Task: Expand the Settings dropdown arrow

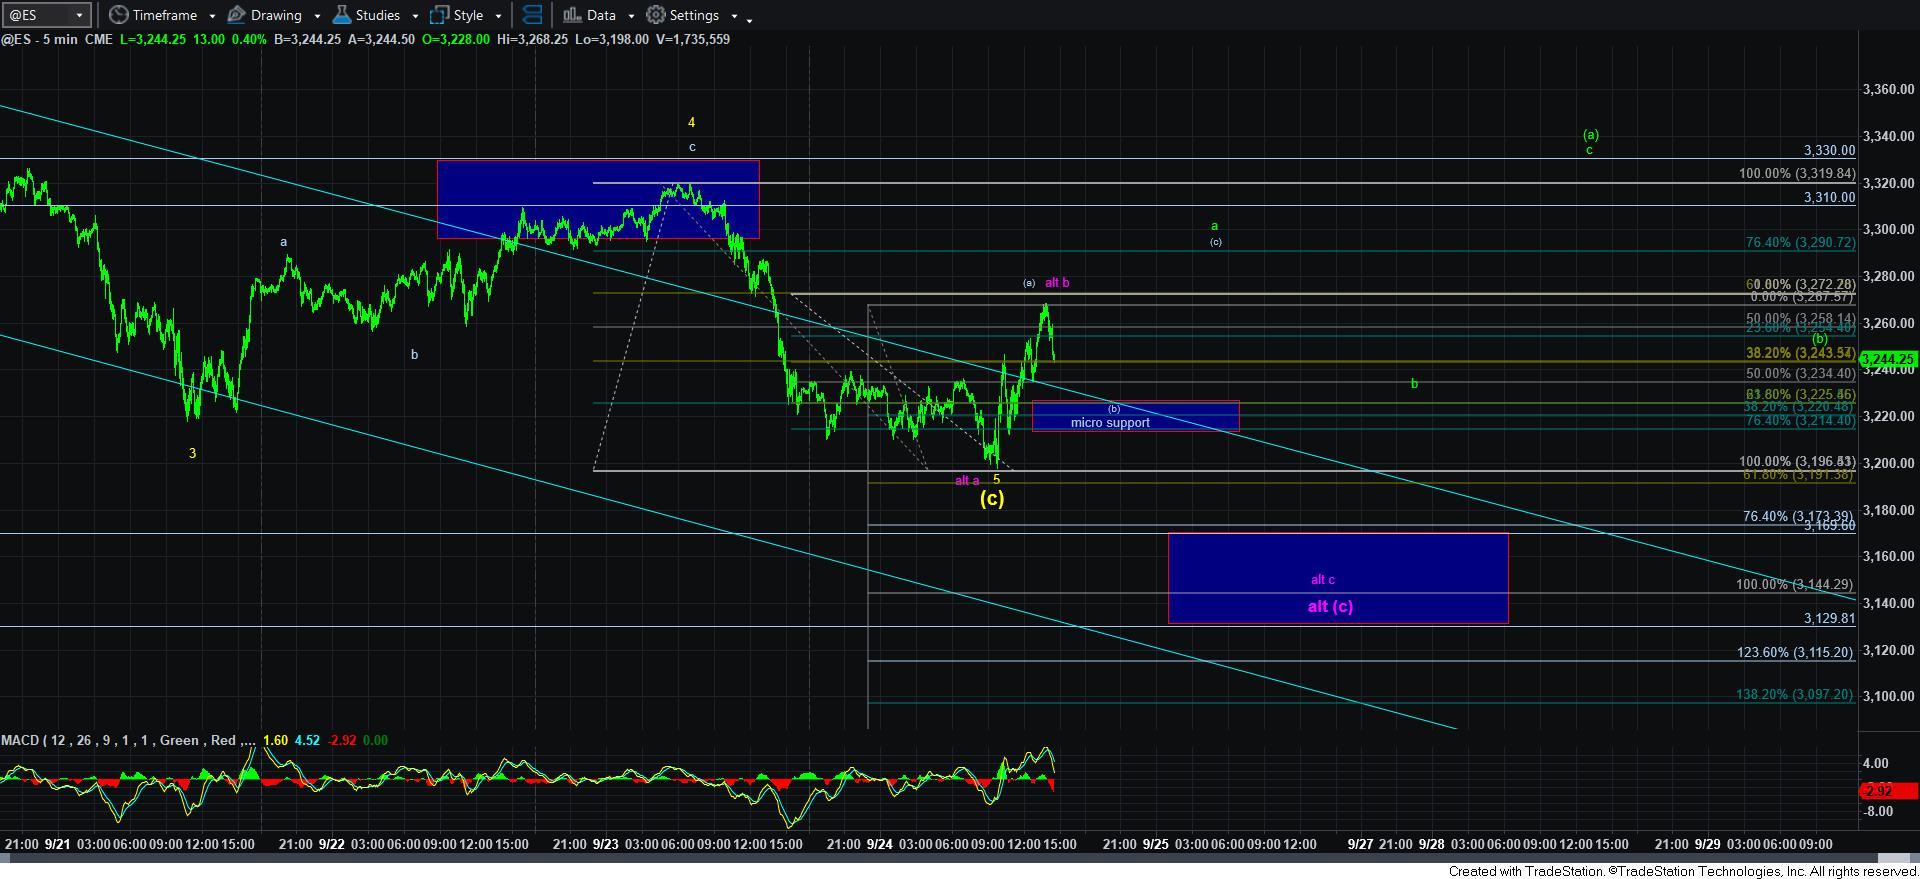Action: (x=734, y=16)
